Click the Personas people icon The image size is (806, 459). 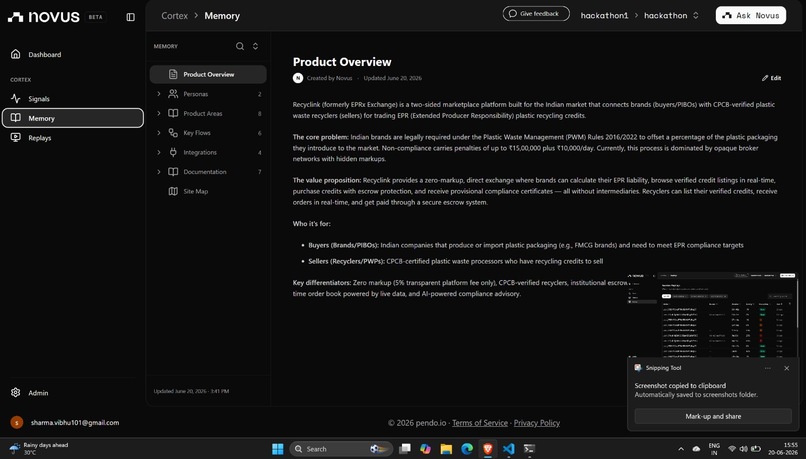point(173,94)
